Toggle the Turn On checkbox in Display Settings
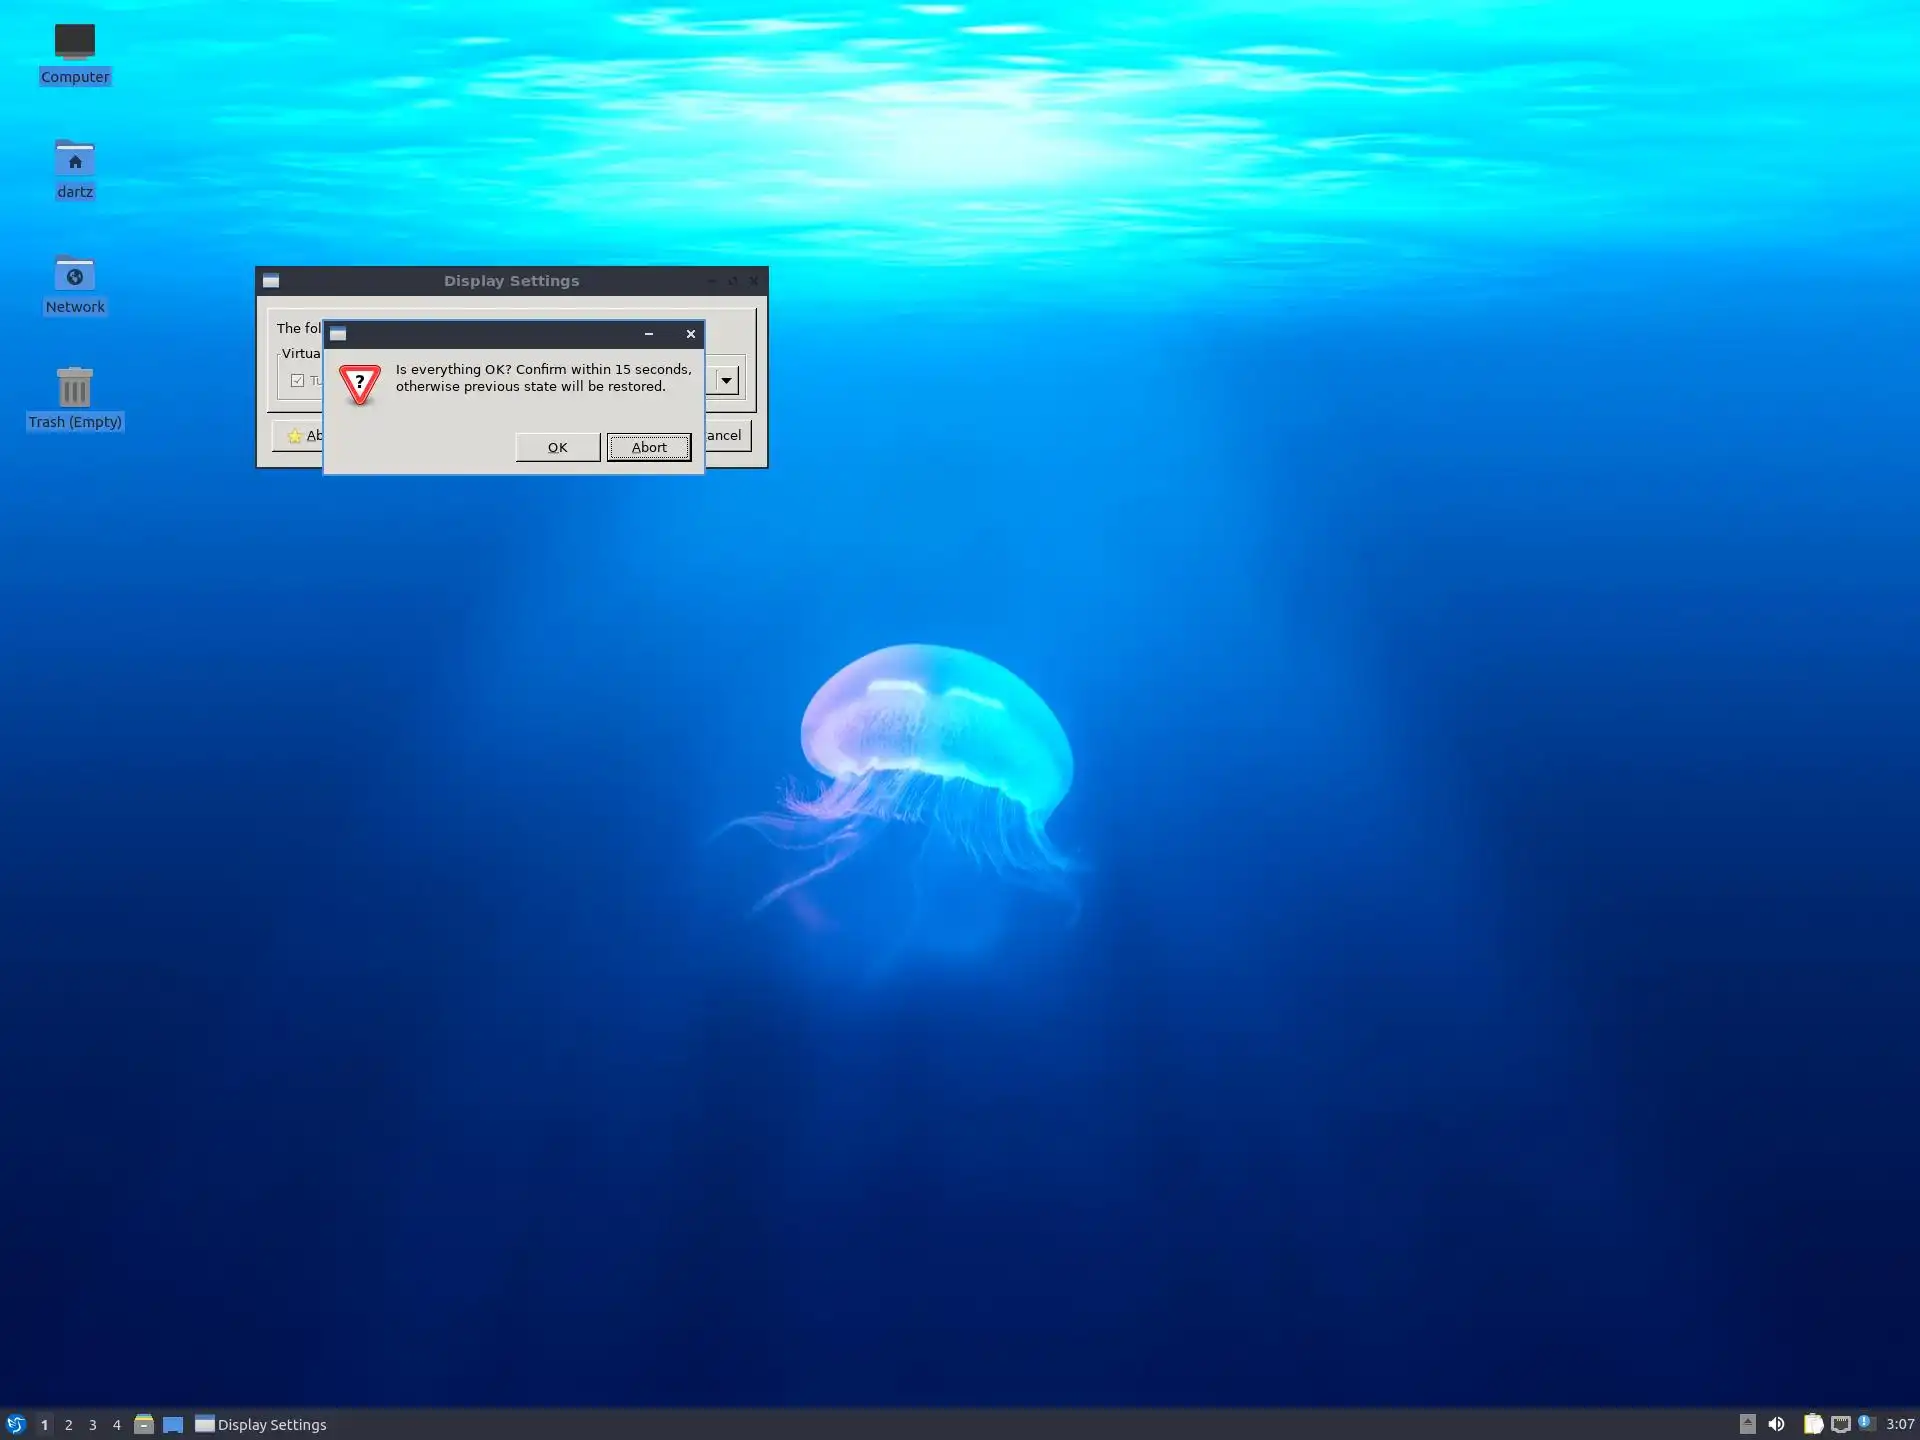1920x1440 pixels. click(x=297, y=380)
